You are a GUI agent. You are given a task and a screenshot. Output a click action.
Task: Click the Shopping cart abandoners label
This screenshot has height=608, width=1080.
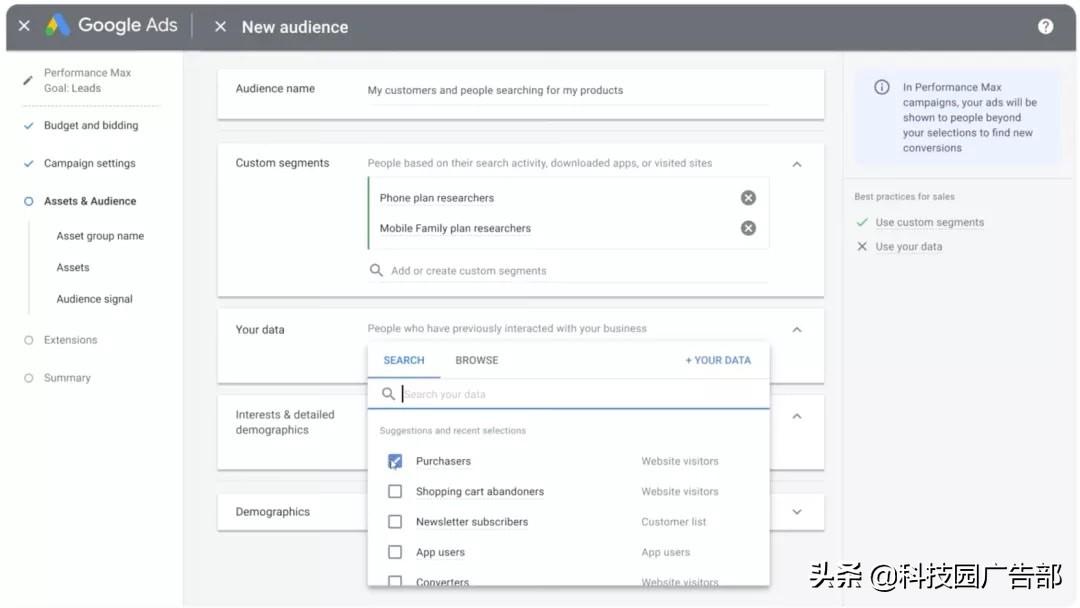[480, 492]
